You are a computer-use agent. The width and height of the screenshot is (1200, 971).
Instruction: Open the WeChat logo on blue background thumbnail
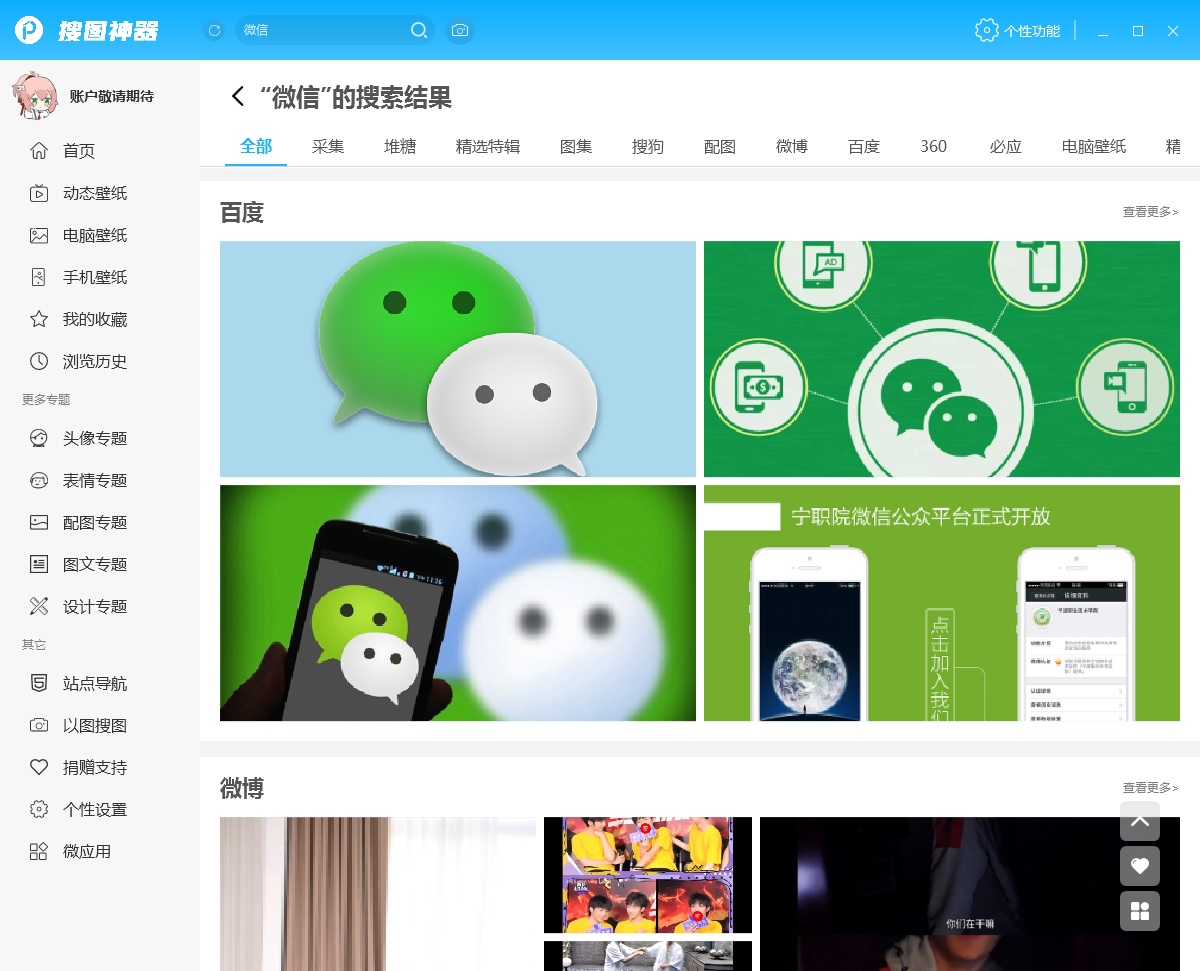pyautogui.click(x=457, y=358)
